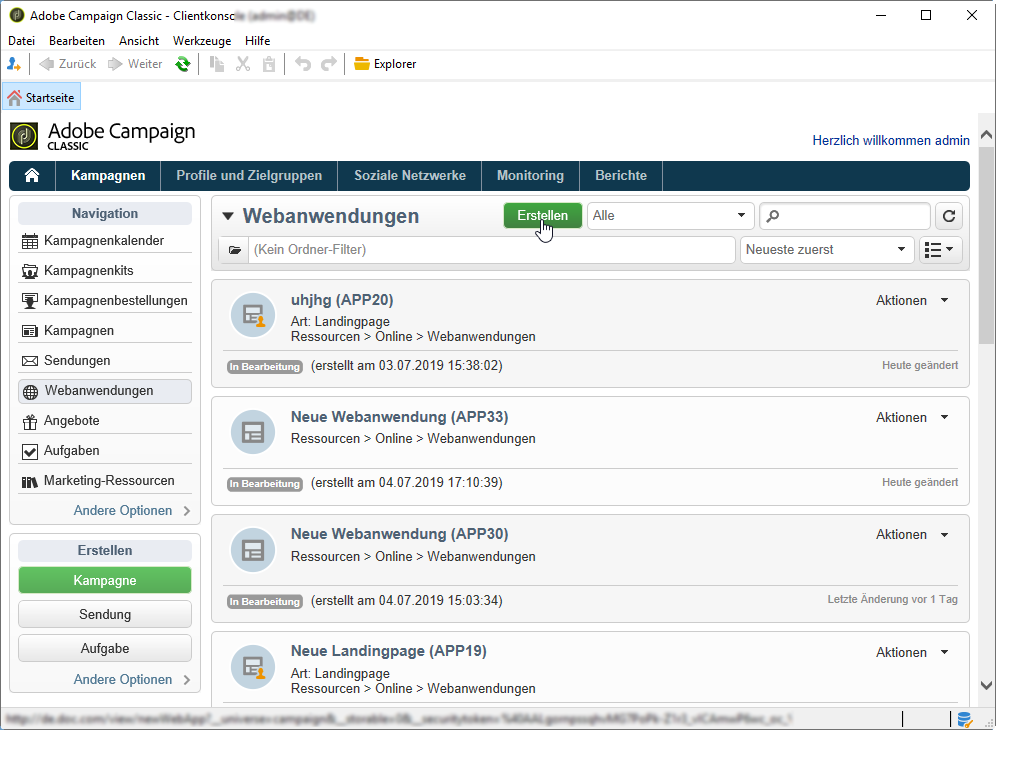
Task: Open the Kampagnen navigation entry
Action: [105, 330]
